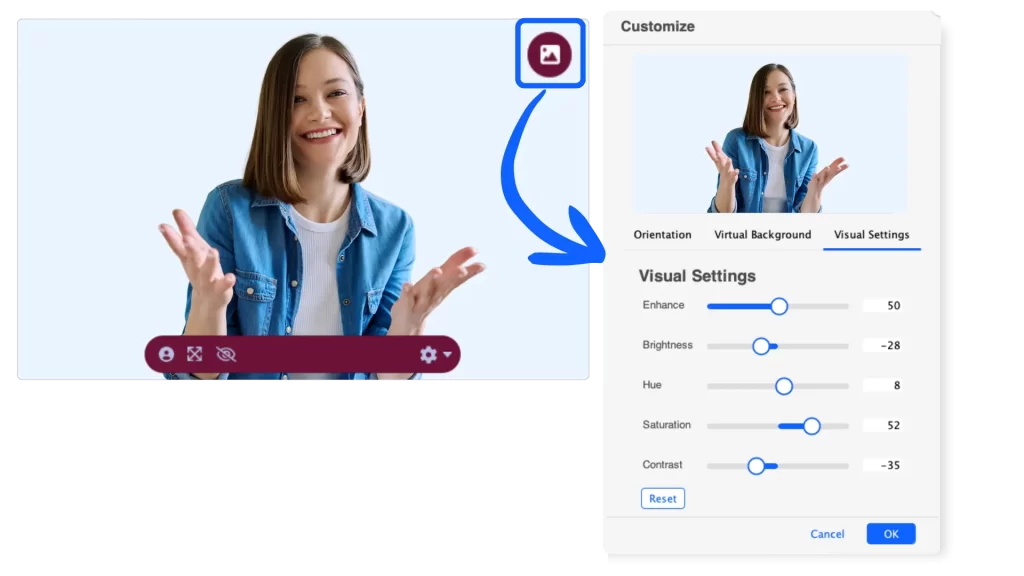The height and width of the screenshot is (576, 1024).
Task: Switch to the Orientation tab
Action: (x=662, y=235)
